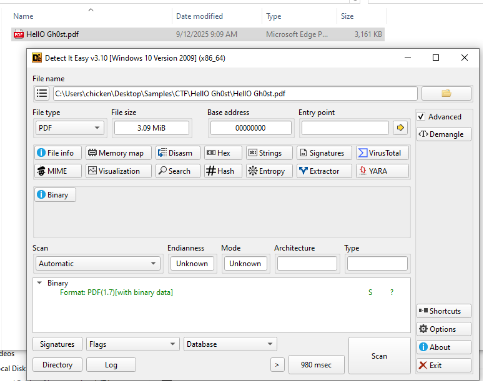The height and width of the screenshot is (381, 483).
Task: Open the Scan mode Automatic dropdown
Action: point(98,263)
